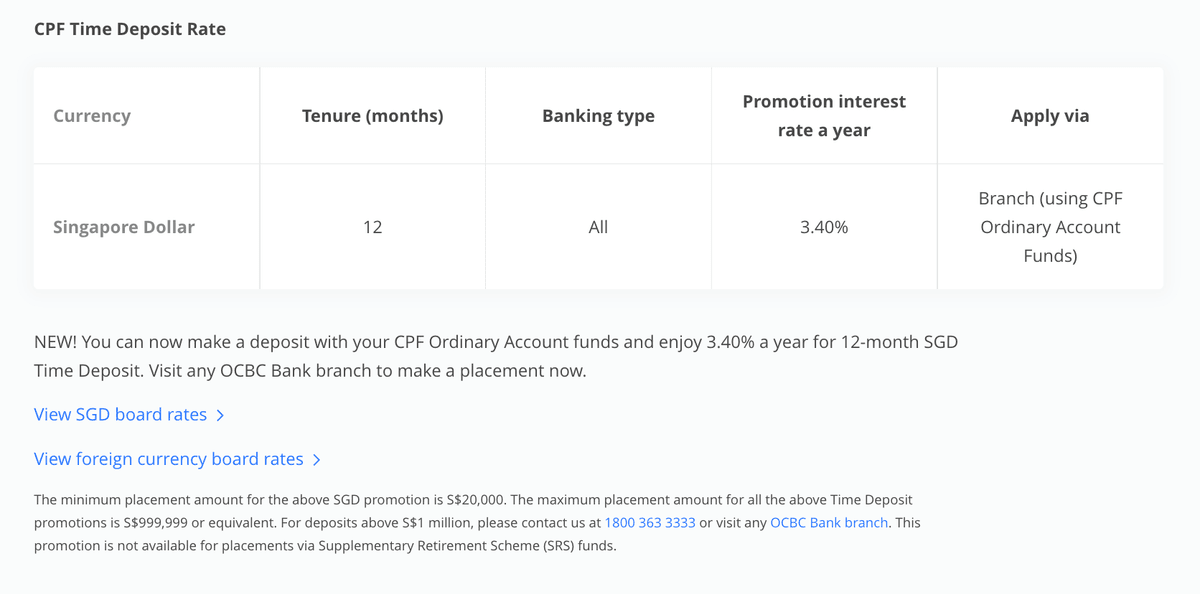Open the OCBC Bank branch locator link
This screenshot has height=594, width=1200.
point(829,522)
